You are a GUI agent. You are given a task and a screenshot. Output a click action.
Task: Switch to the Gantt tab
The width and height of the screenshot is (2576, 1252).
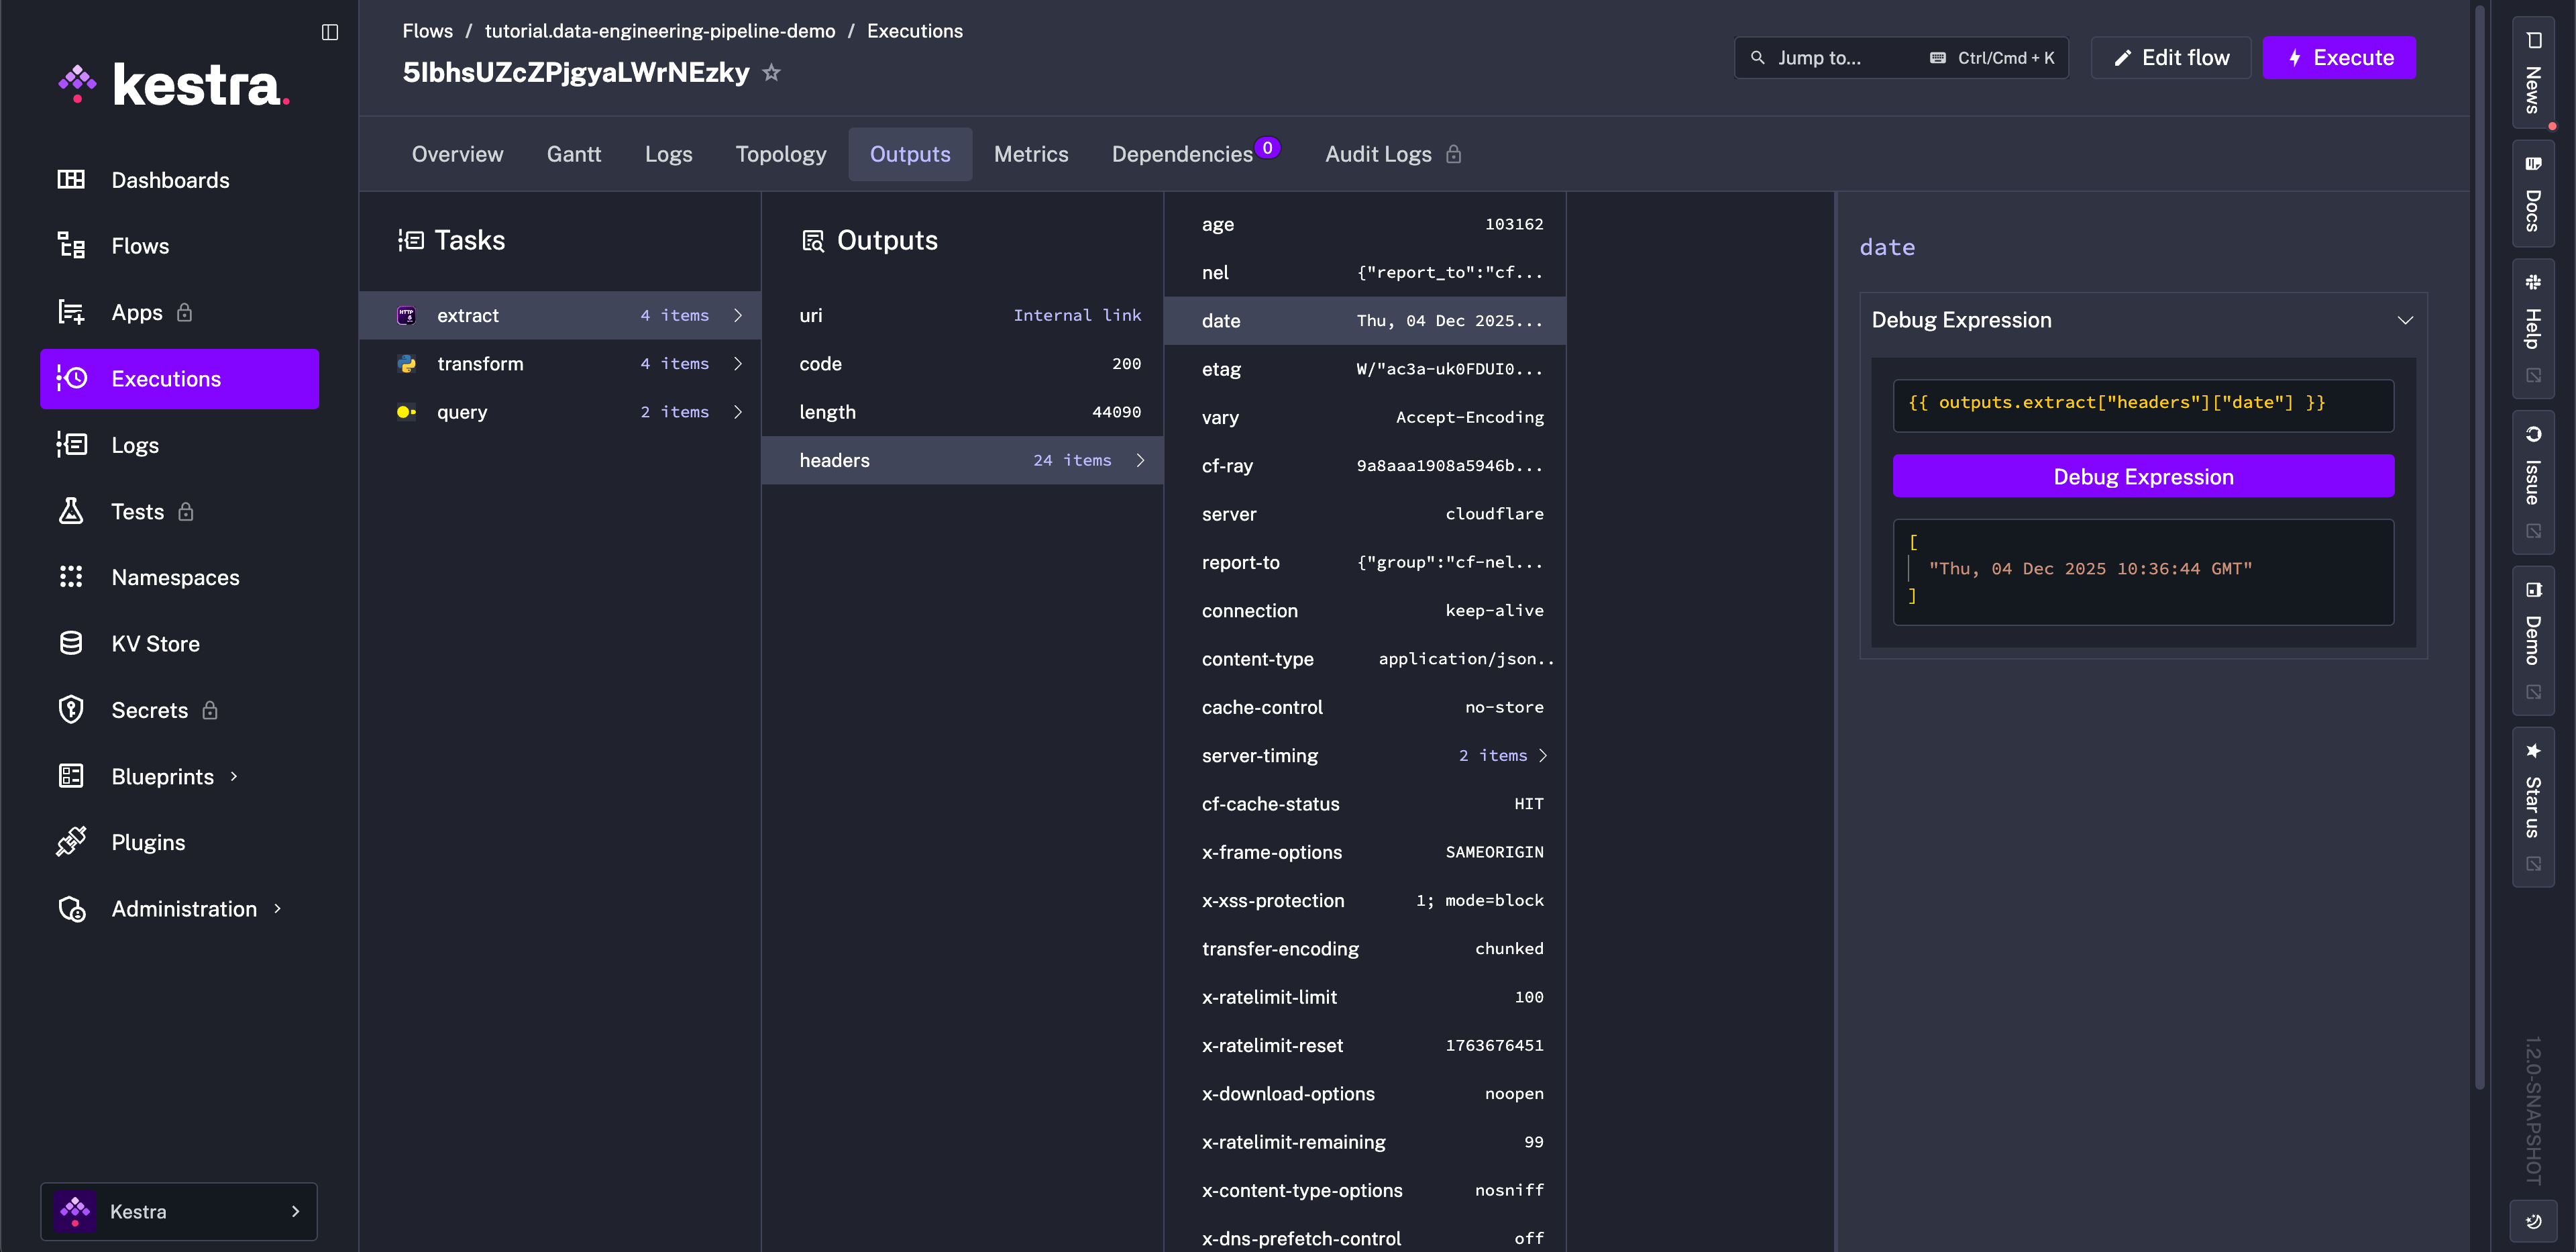[x=573, y=153]
